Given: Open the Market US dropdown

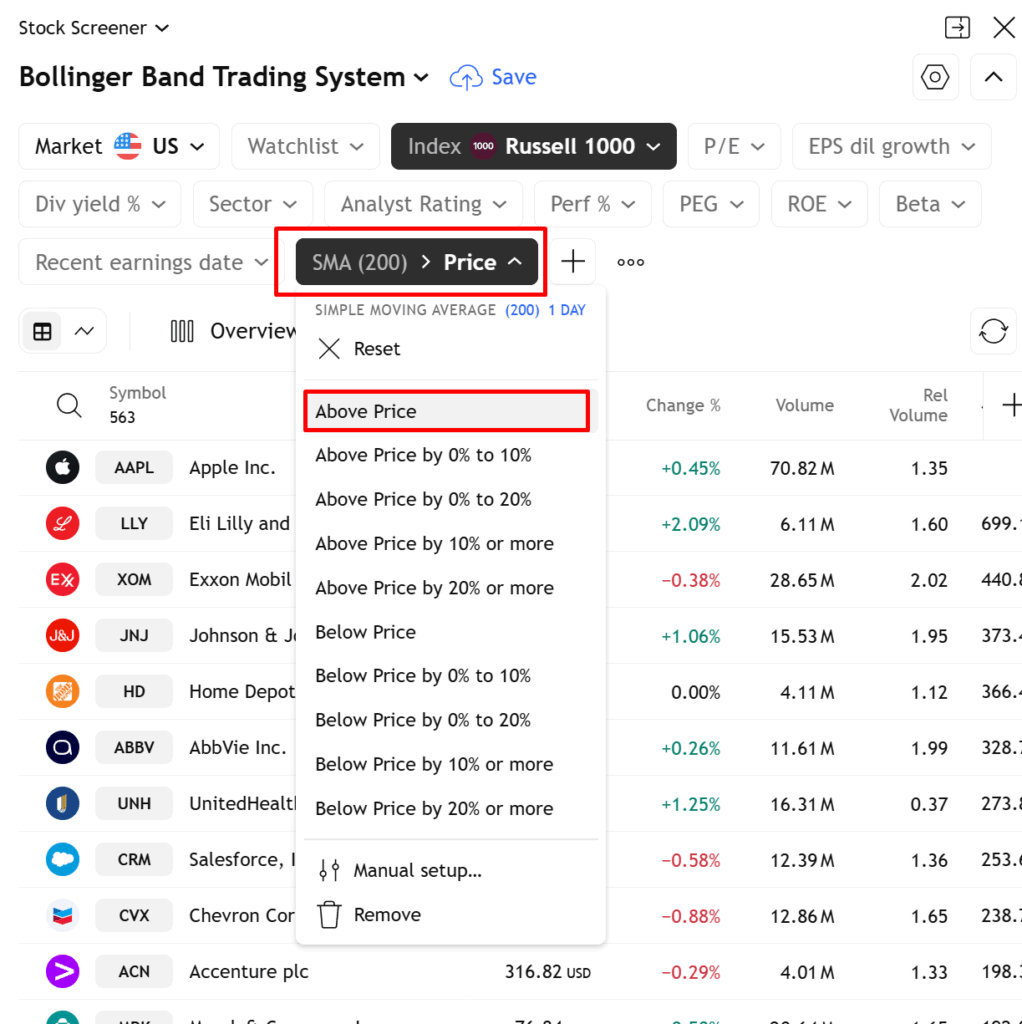Looking at the screenshot, I should click(x=120, y=146).
